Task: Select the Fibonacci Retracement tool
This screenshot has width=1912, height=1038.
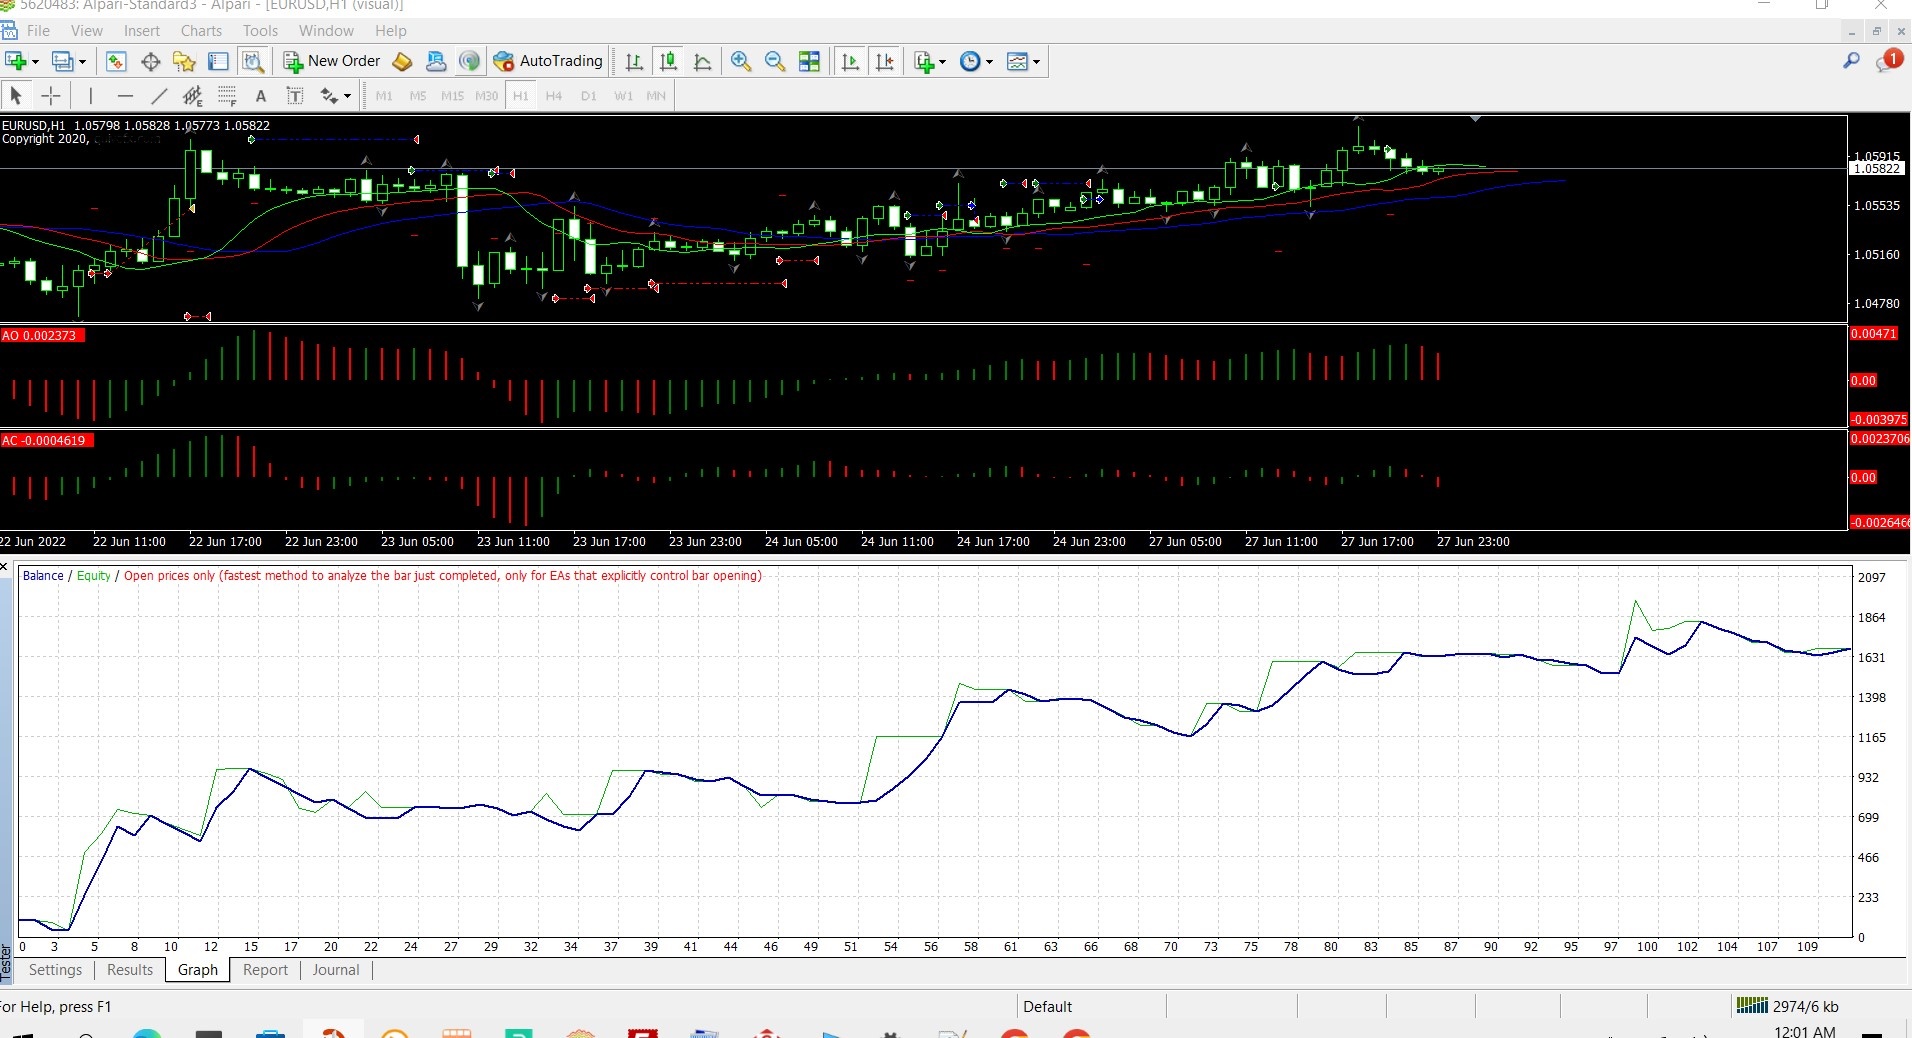Action: coord(227,96)
